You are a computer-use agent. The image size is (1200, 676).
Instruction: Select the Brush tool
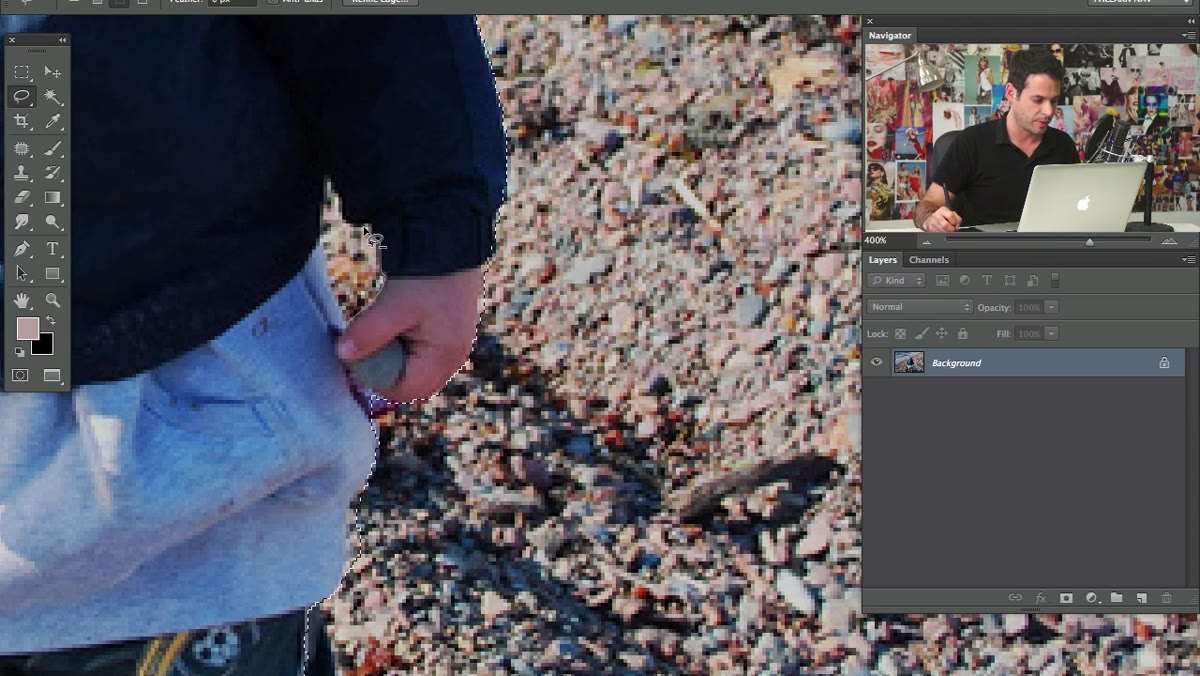pyautogui.click(x=53, y=148)
